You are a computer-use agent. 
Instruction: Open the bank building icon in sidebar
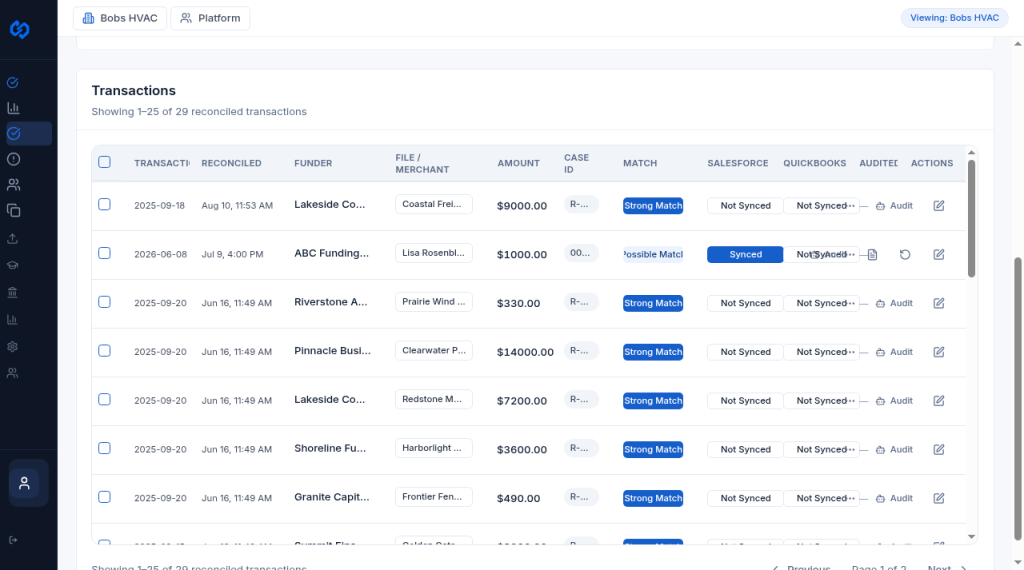12,293
